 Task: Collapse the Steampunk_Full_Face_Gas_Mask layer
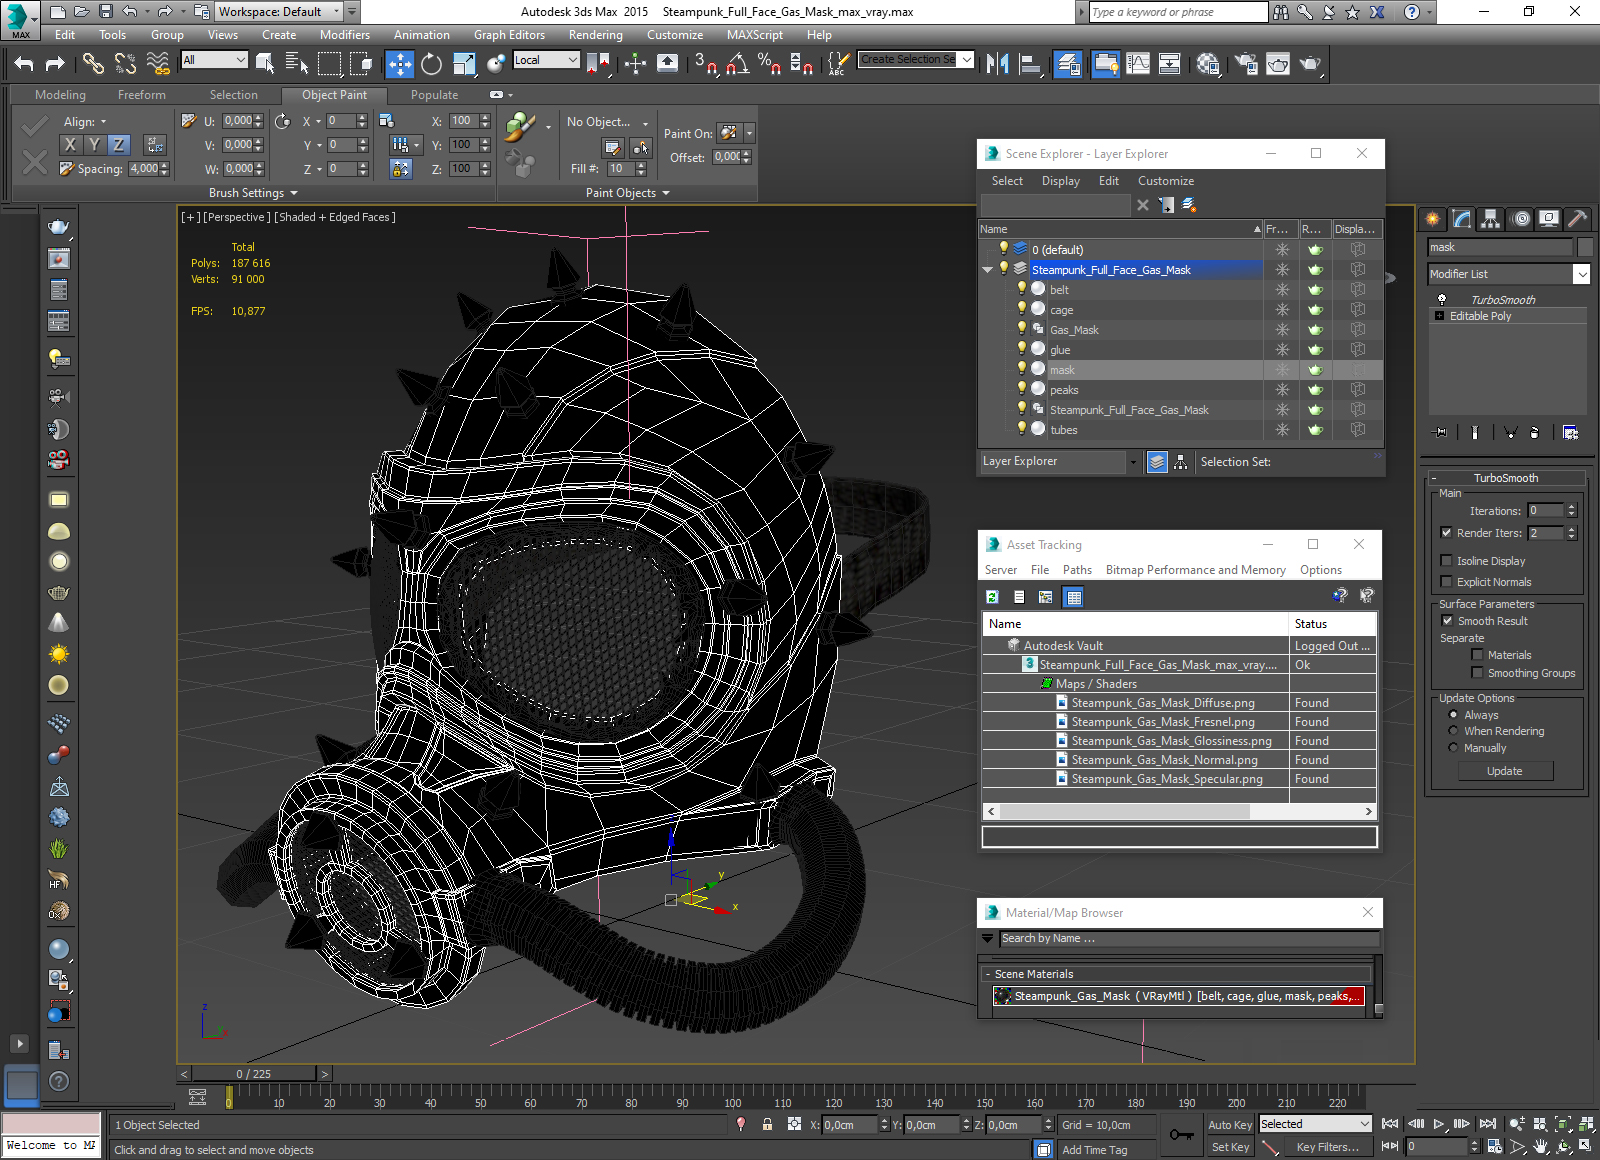(x=988, y=270)
